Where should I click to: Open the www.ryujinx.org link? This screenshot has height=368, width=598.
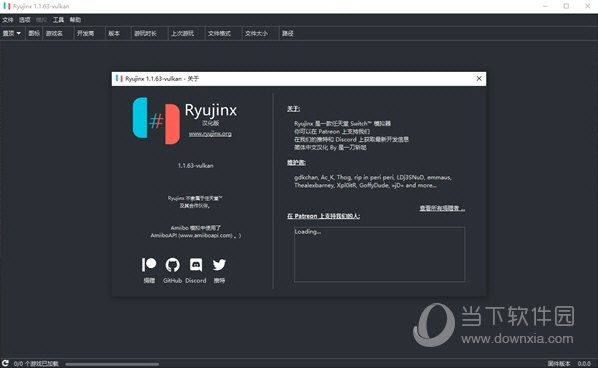tap(210, 134)
